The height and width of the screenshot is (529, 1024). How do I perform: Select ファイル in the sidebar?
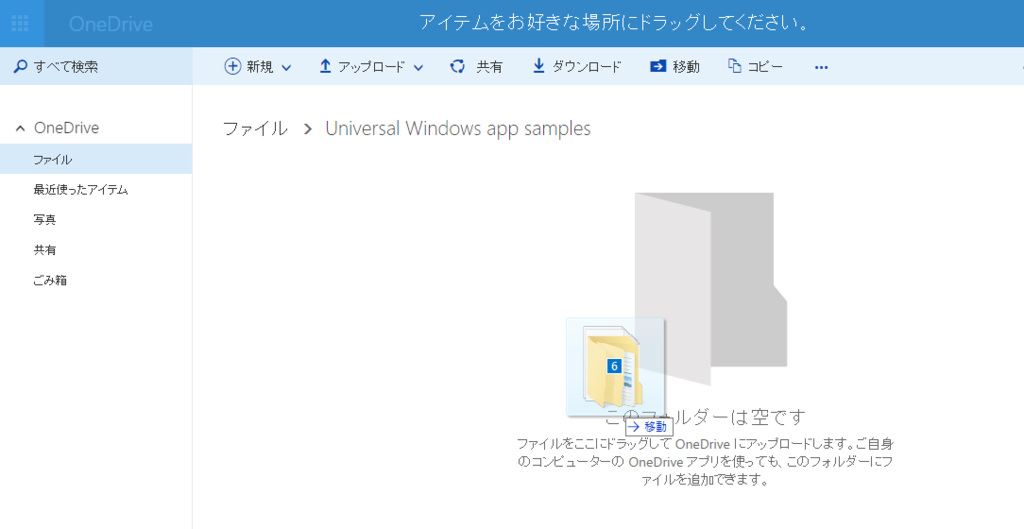coord(96,159)
